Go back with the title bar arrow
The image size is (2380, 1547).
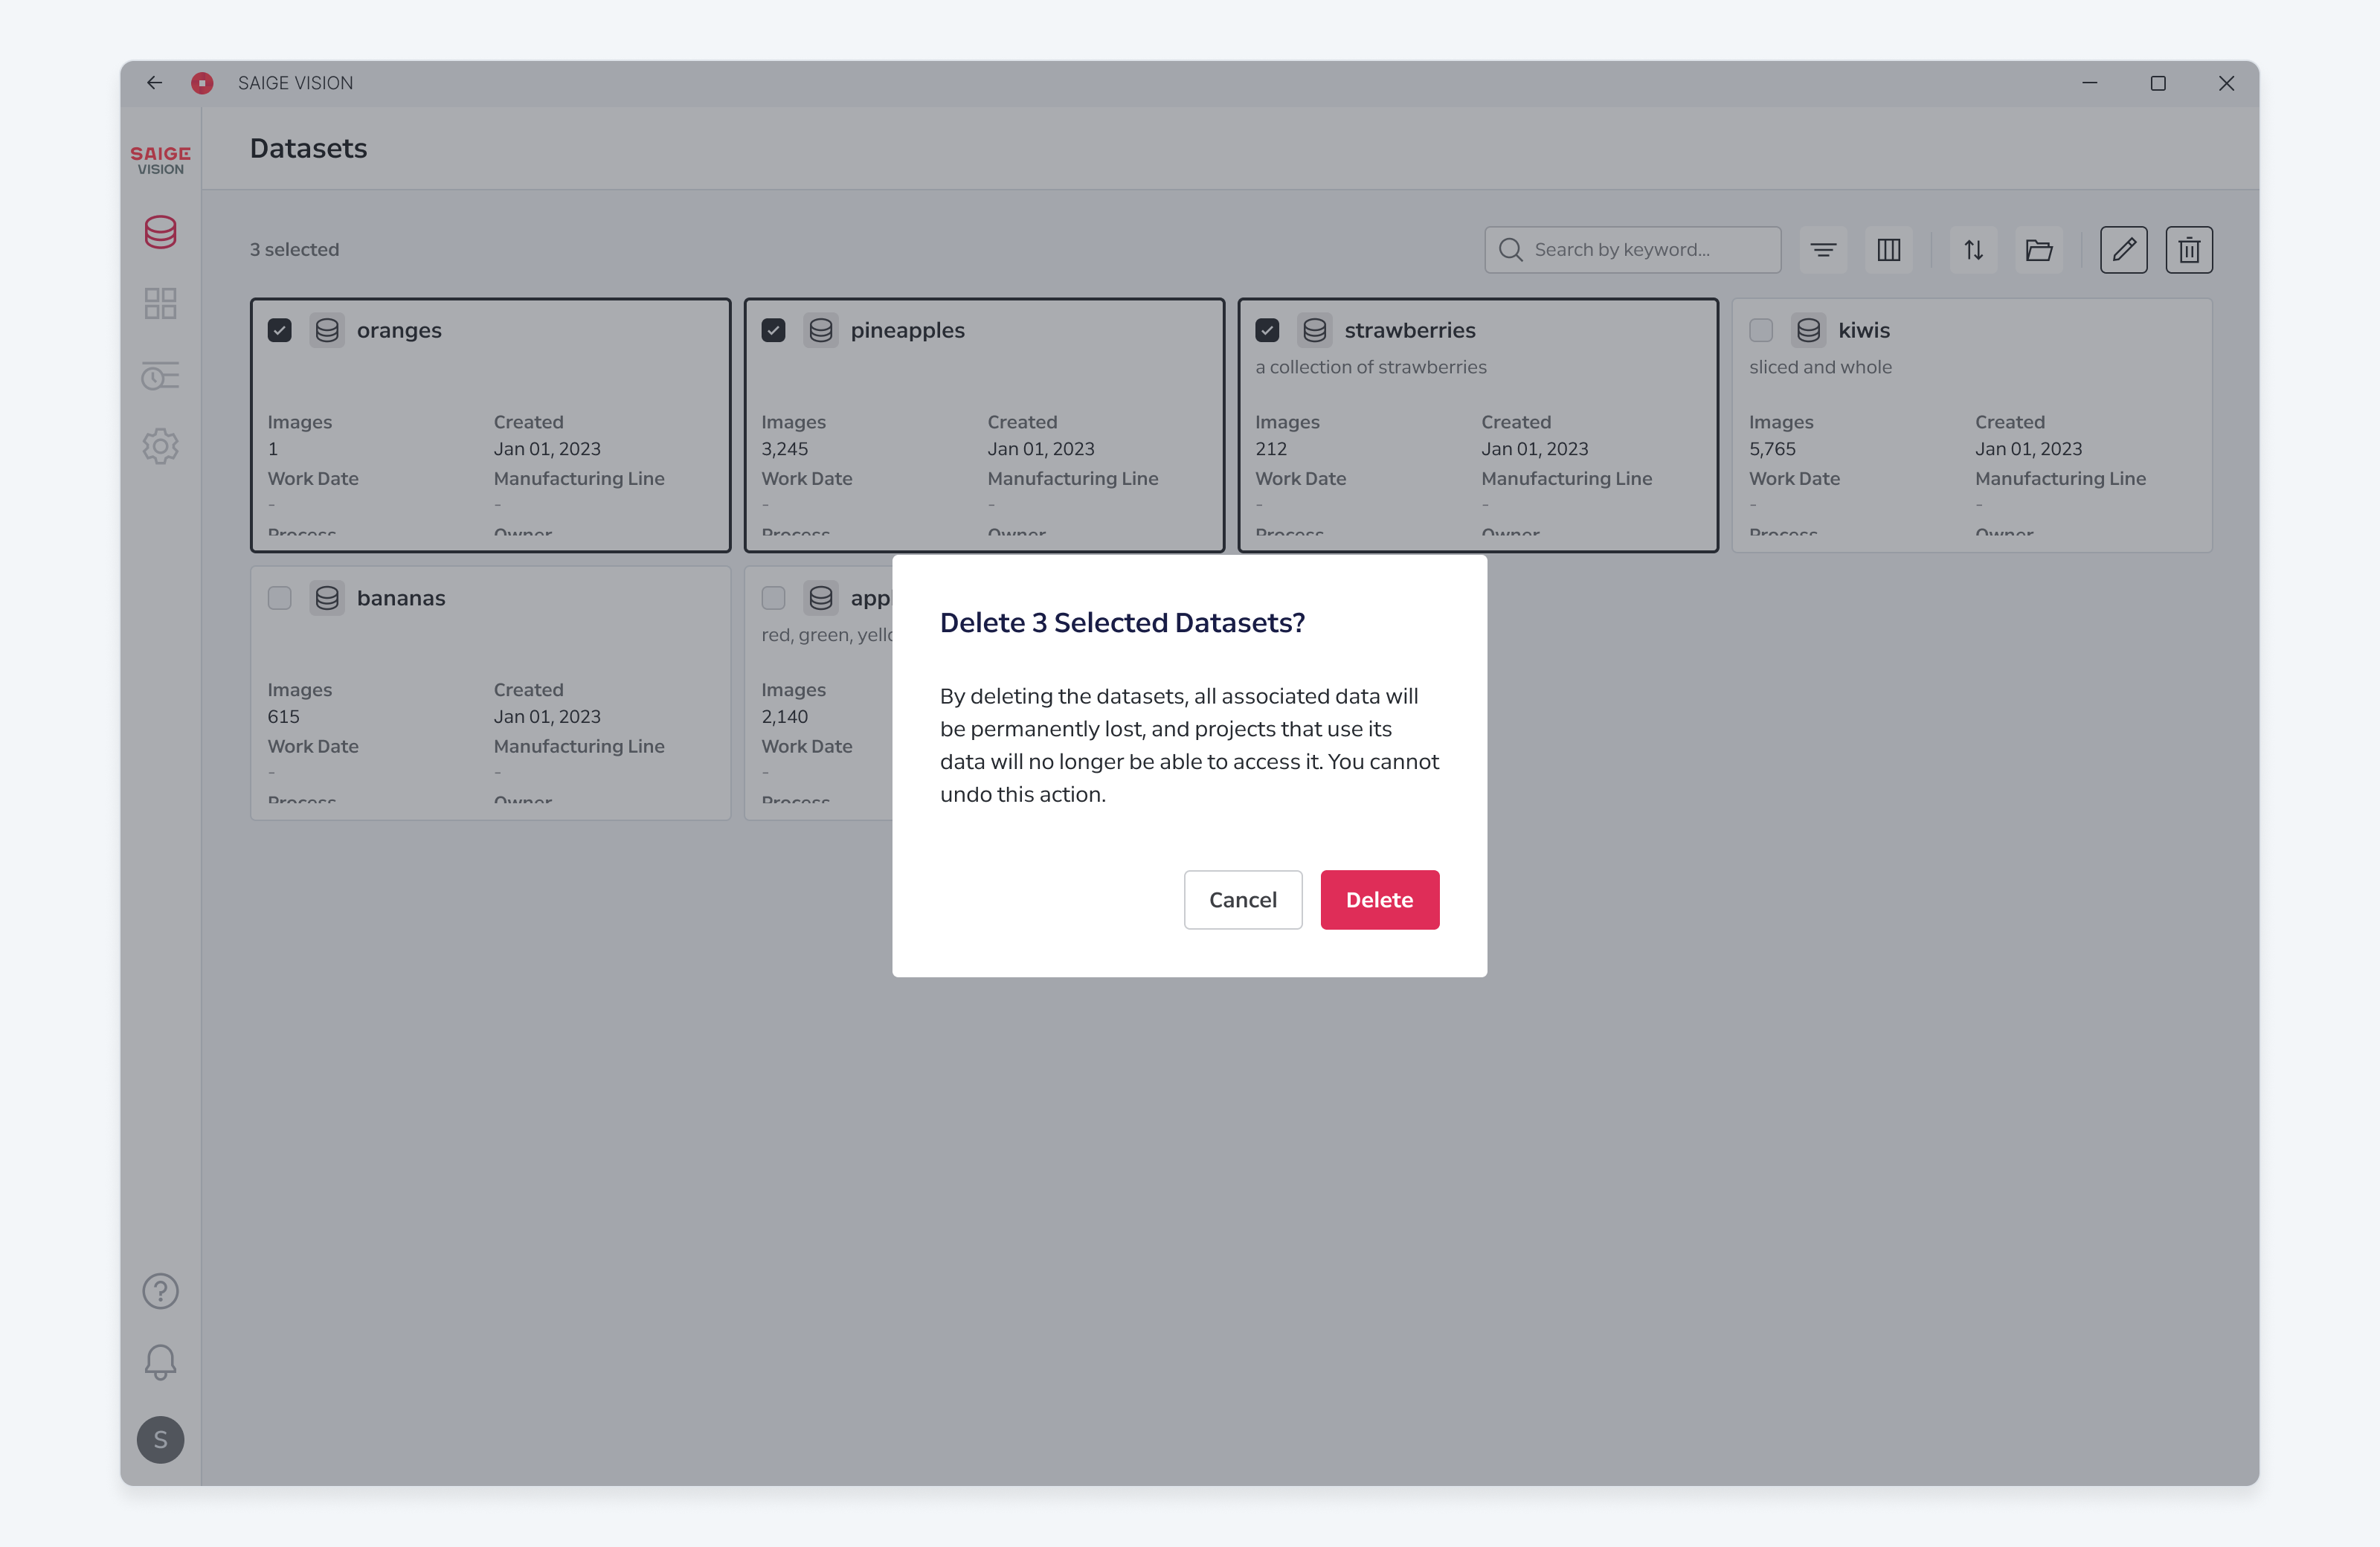pos(154,83)
